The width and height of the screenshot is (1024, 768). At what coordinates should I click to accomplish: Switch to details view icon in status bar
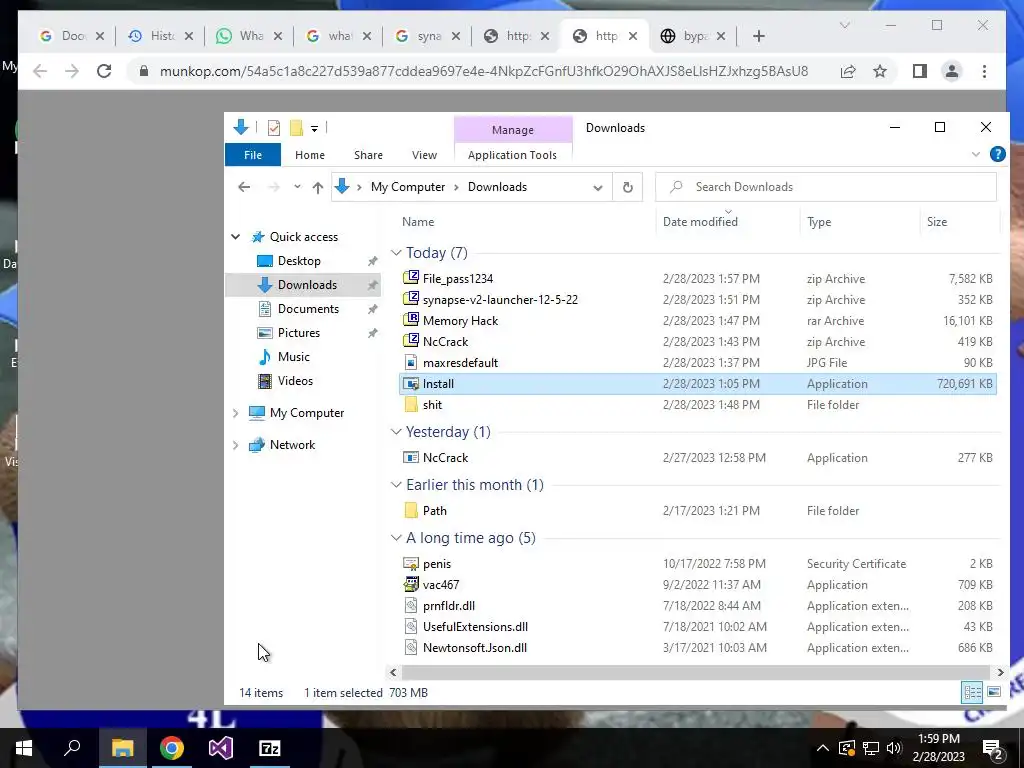point(972,692)
